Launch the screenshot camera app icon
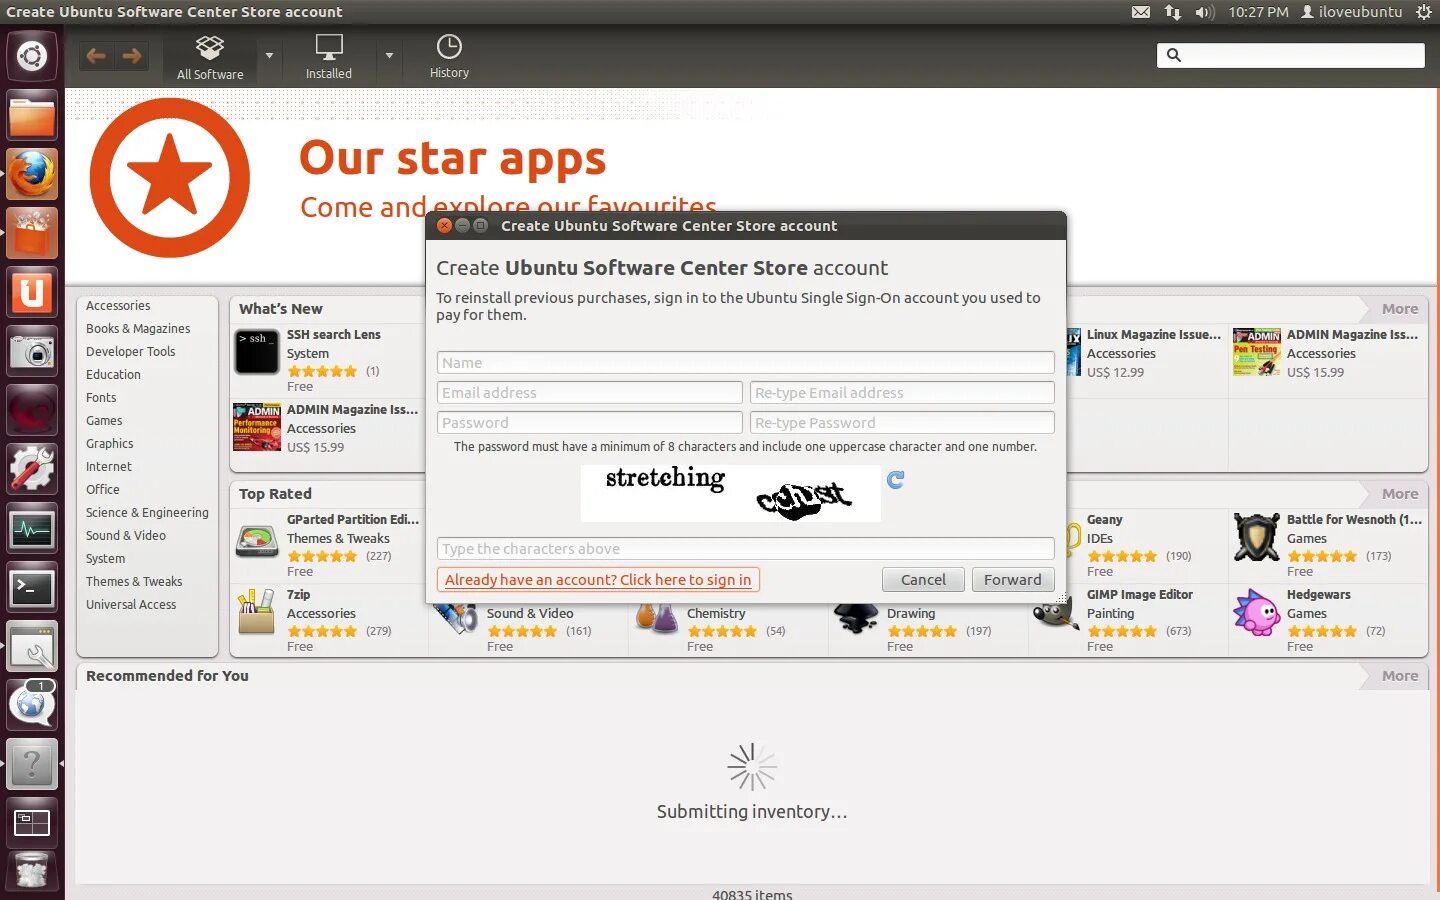Screen dimensions: 1440x900 pyautogui.click(x=32, y=351)
